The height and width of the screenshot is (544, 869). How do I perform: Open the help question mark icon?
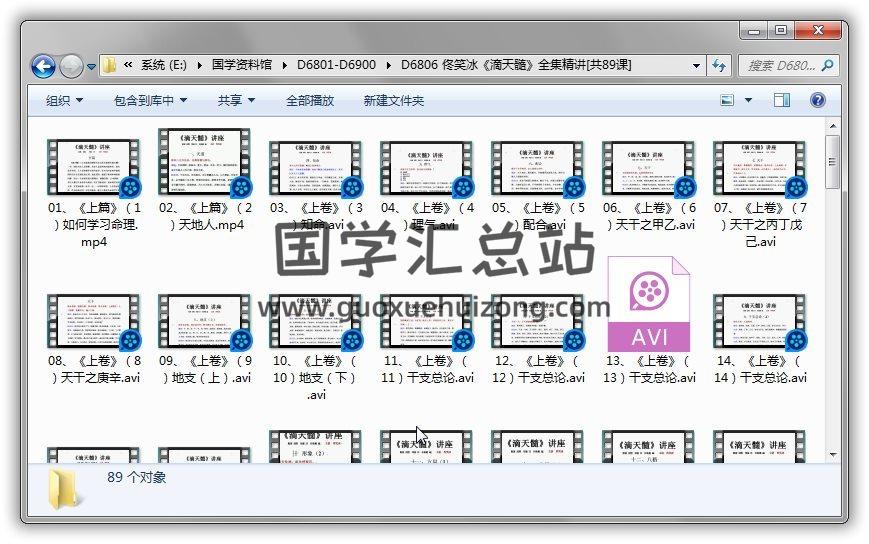coord(817,100)
